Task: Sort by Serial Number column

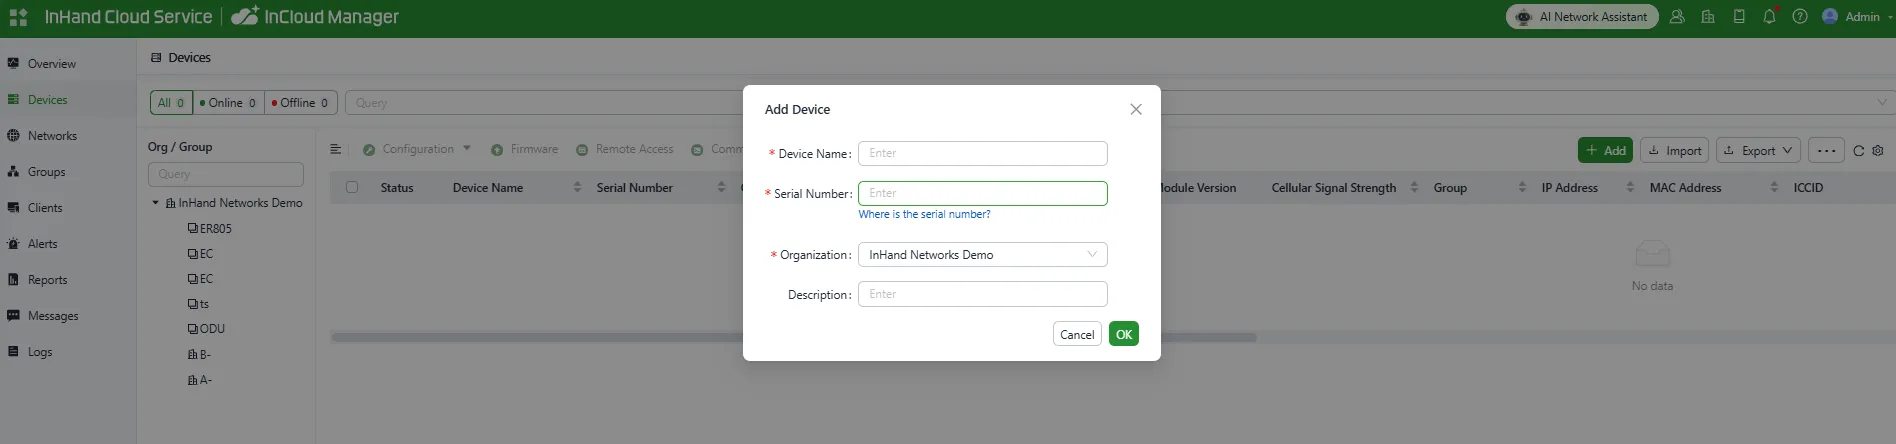Action: pos(721,187)
